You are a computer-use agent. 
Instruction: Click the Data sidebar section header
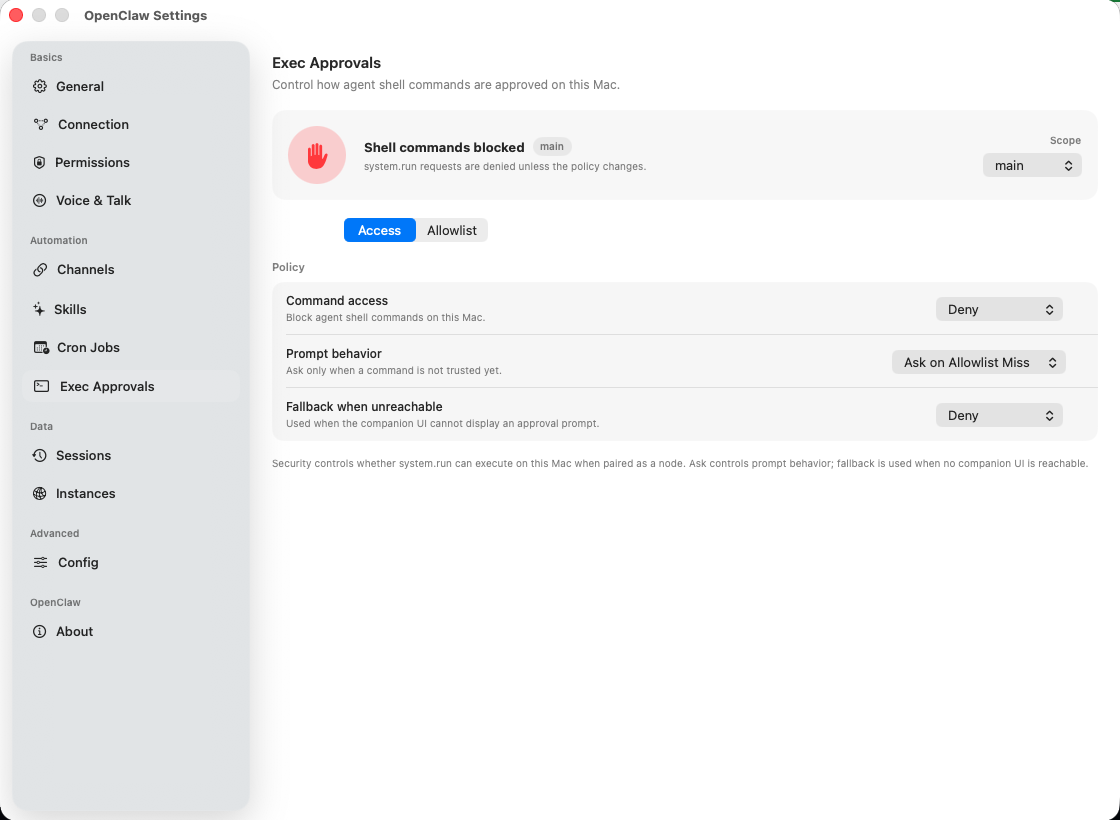(41, 426)
